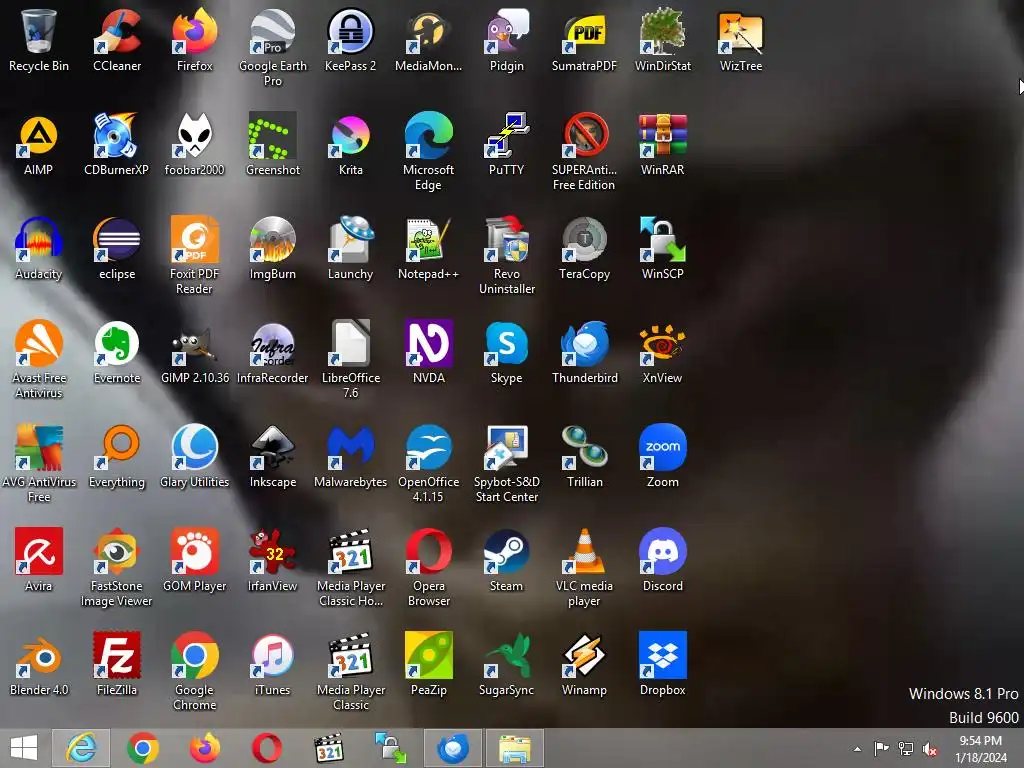
Task: Select the FileZilla desktop shortcut
Action: [117, 664]
